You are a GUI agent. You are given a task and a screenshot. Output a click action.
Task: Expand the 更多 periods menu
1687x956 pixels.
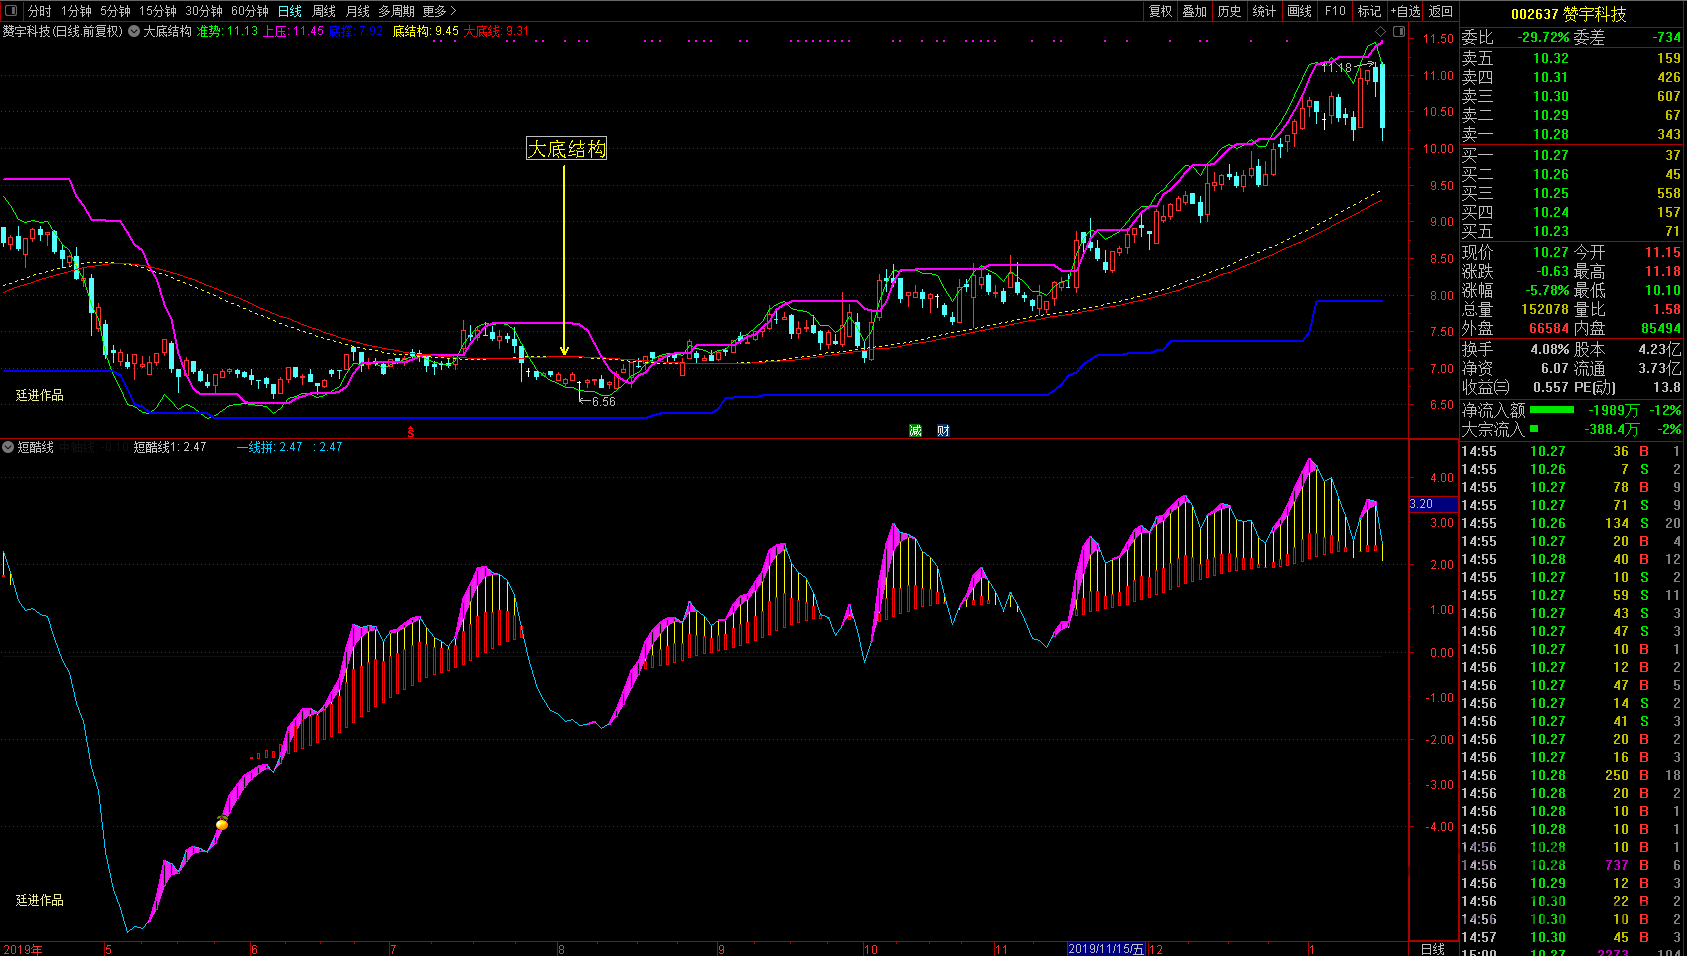point(439,11)
